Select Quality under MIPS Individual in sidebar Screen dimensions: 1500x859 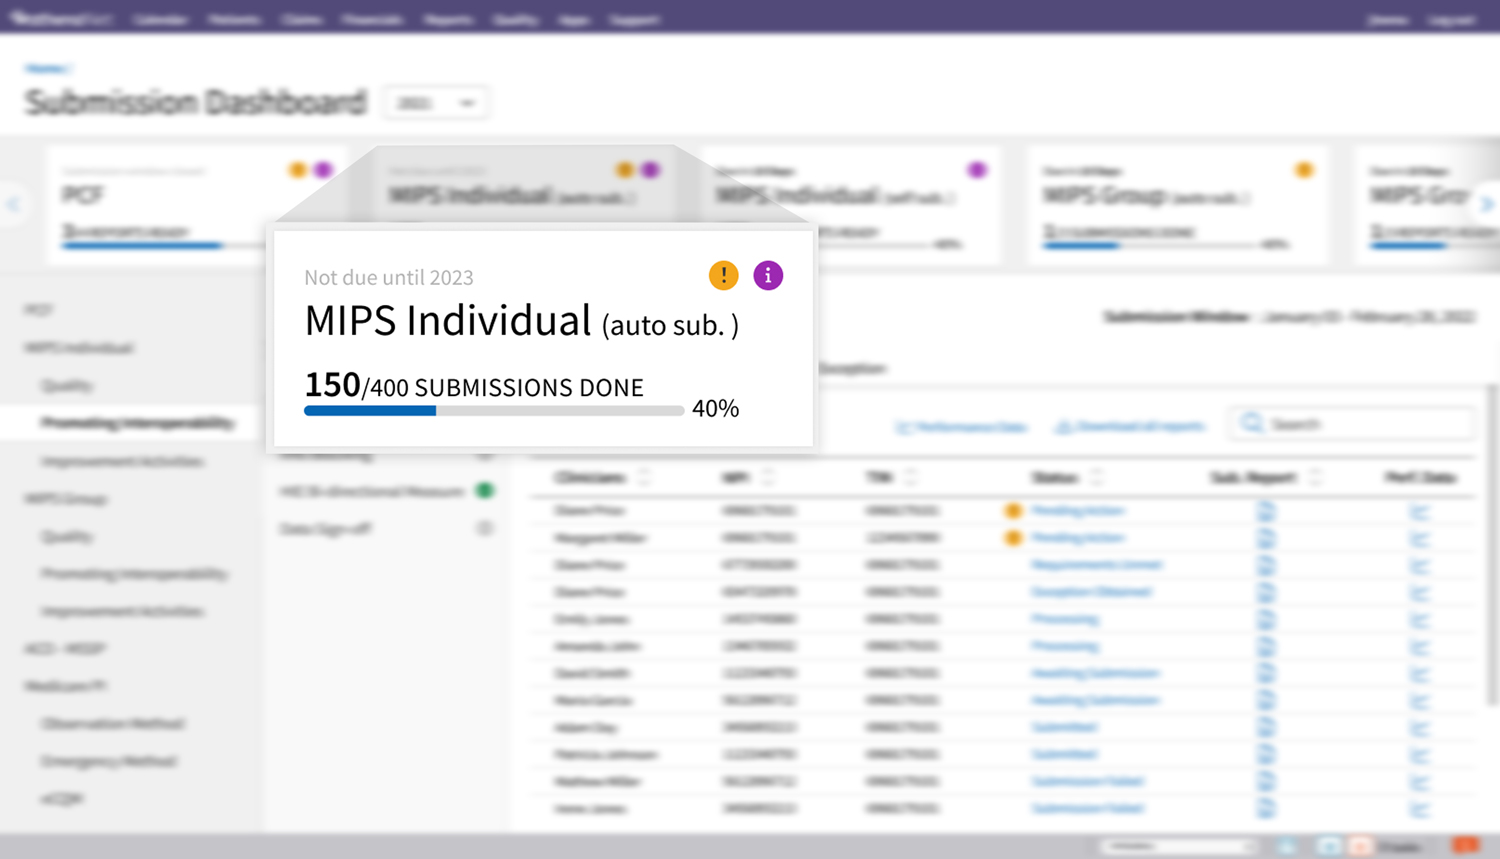coord(67,386)
